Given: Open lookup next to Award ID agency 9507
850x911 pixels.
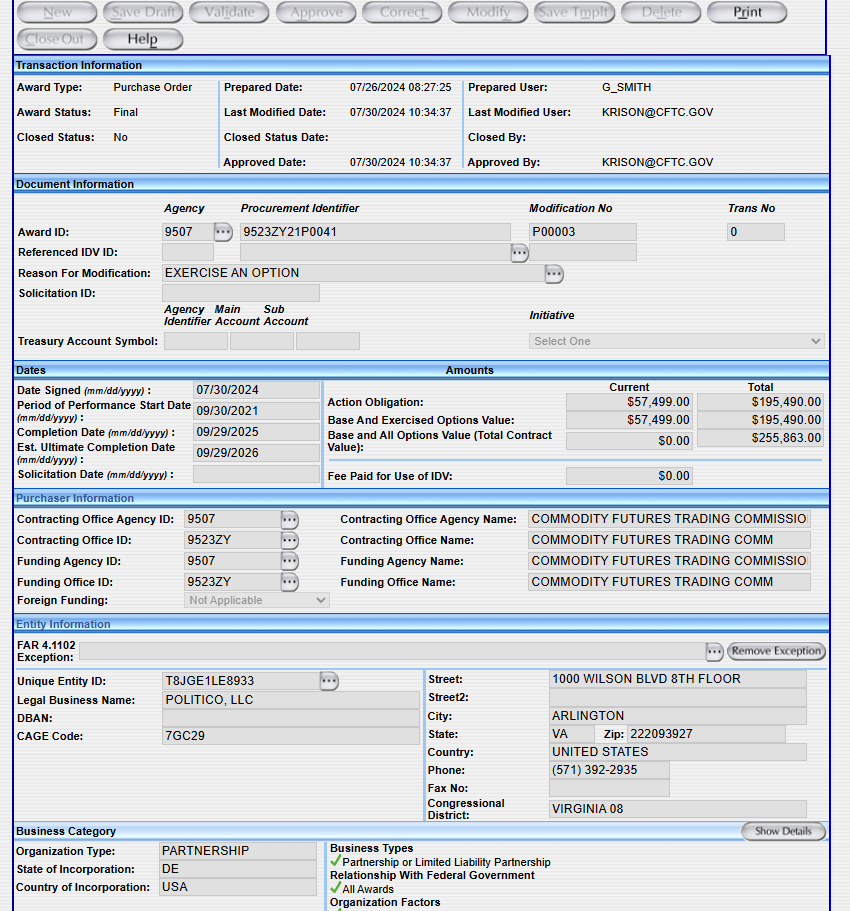Looking at the screenshot, I should tap(223, 232).
